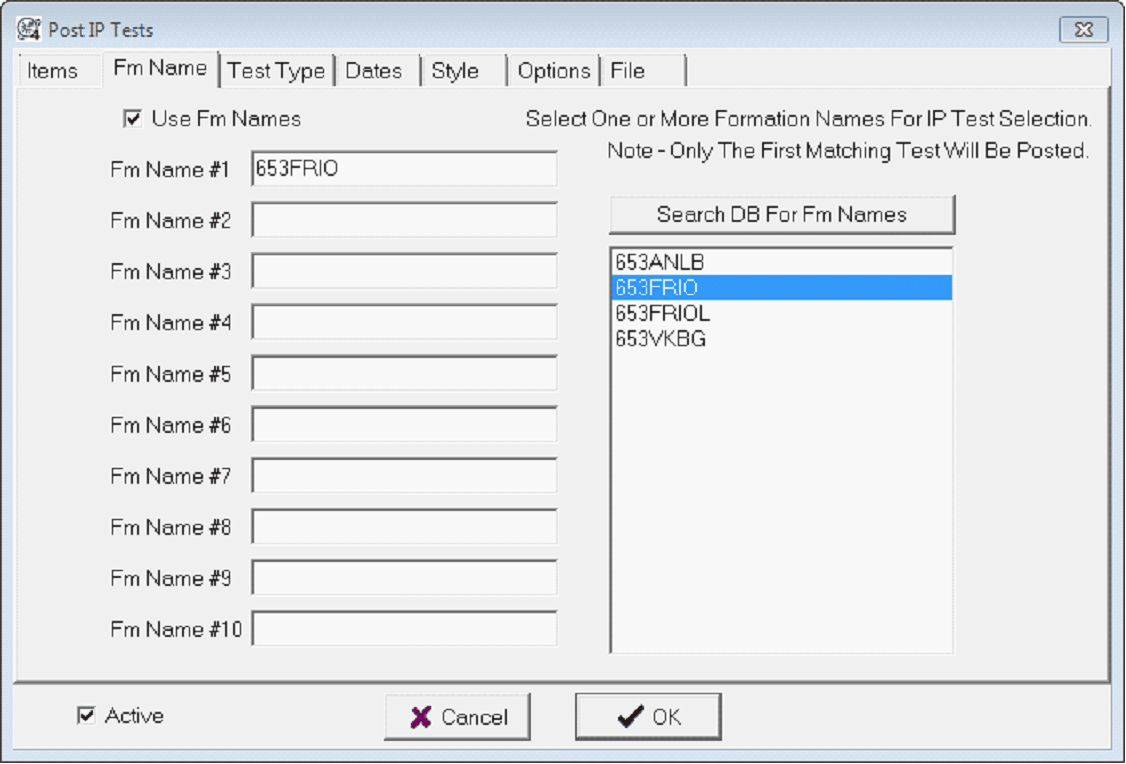Image resolution: width=1126 pixels, height=764 pixels.
Task: Focus the Fm Name #2 text box
Action: [x=404, y=220]
